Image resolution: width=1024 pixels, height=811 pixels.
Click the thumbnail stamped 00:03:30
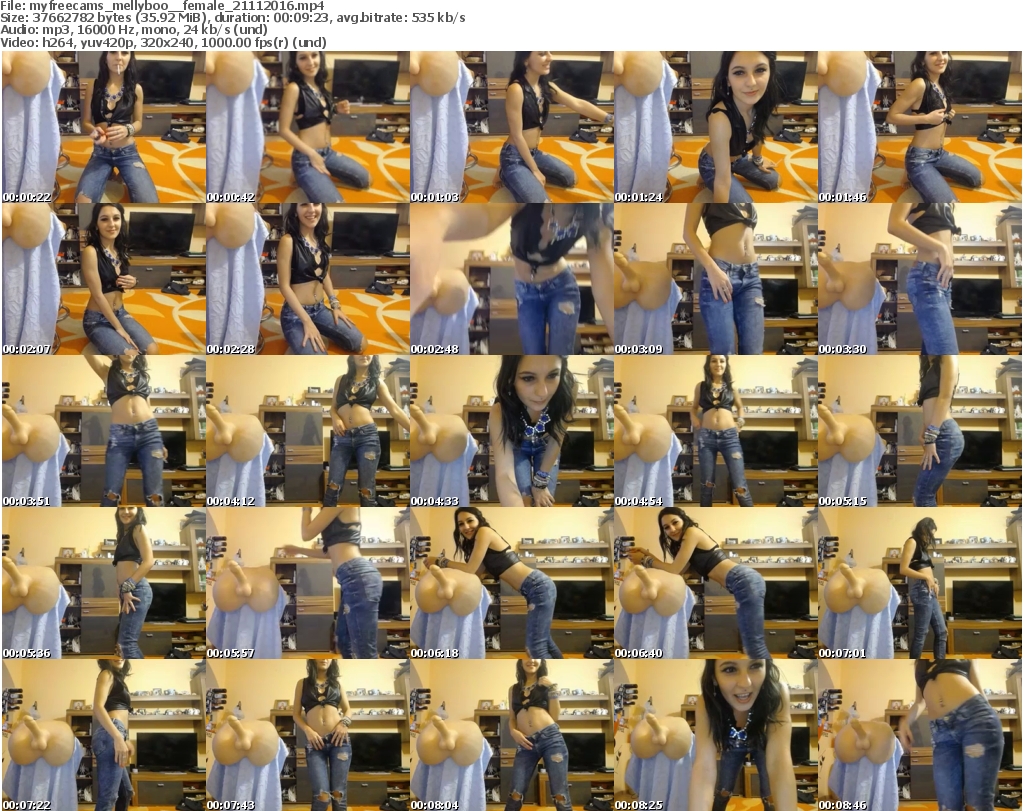[x=920, y=279]
